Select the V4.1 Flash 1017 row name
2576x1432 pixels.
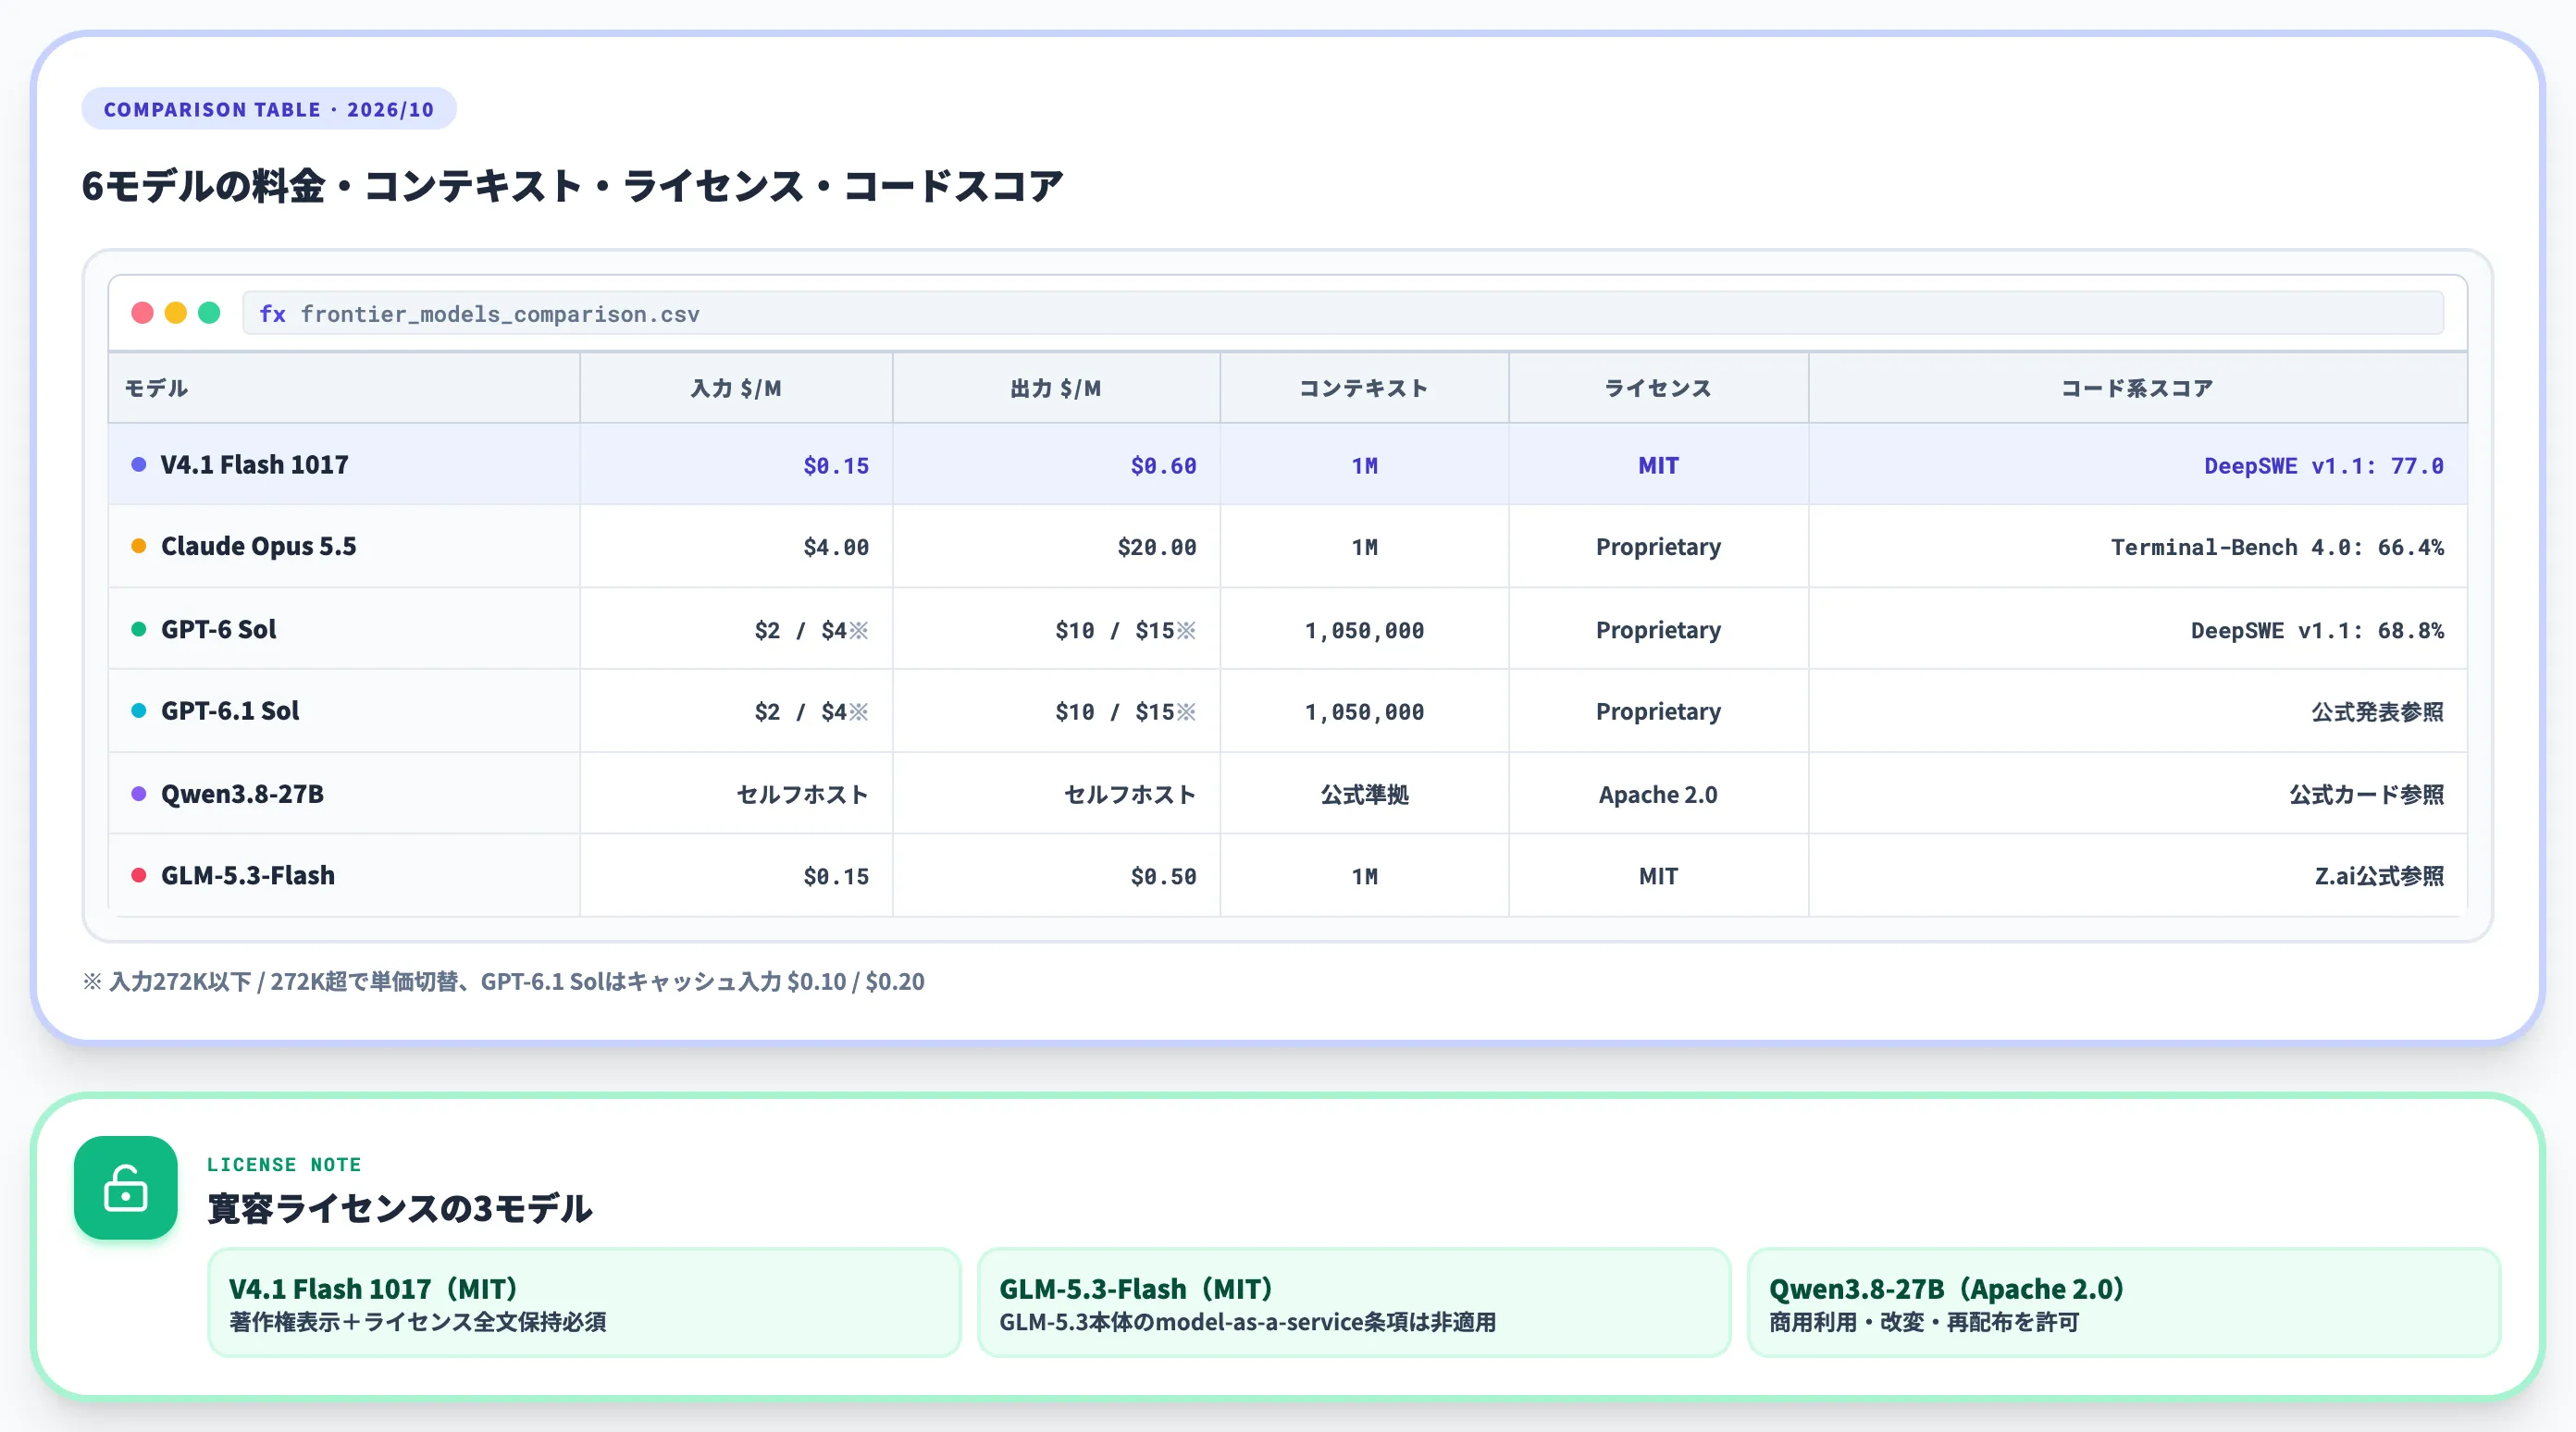point(255,465)
